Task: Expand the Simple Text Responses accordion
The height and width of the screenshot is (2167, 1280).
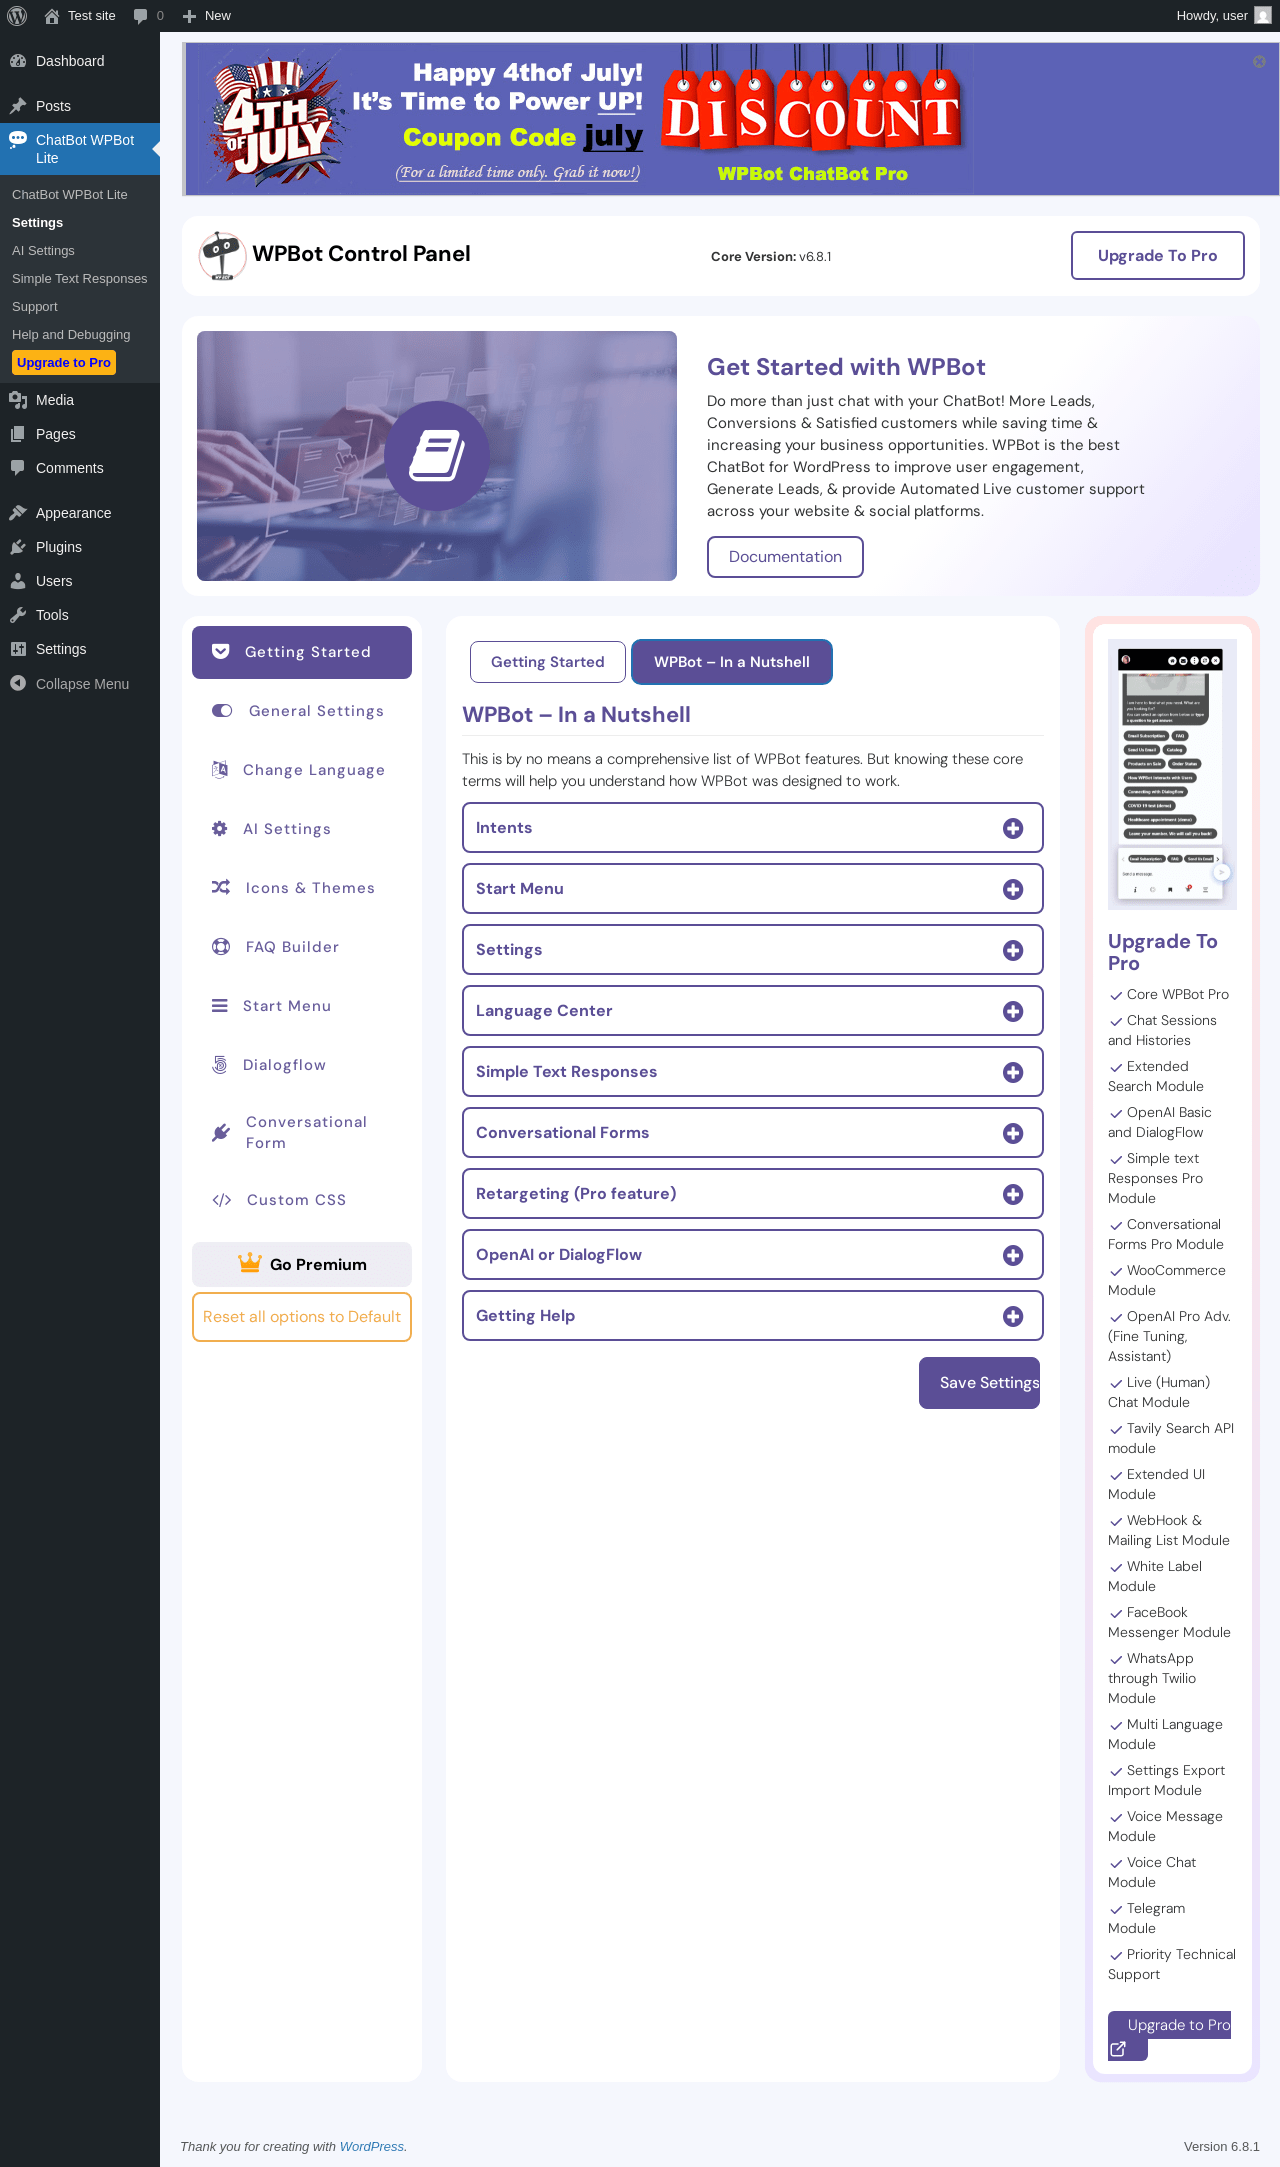Action: click(753, 1072)
